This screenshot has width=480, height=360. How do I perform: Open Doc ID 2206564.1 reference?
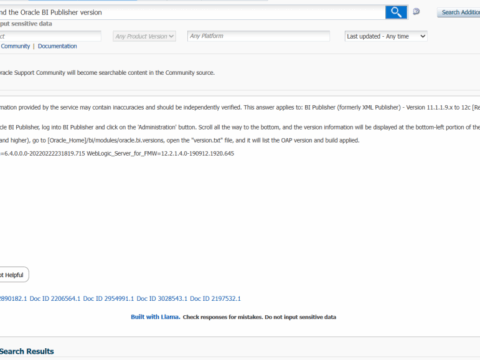(x=55, y=298)
